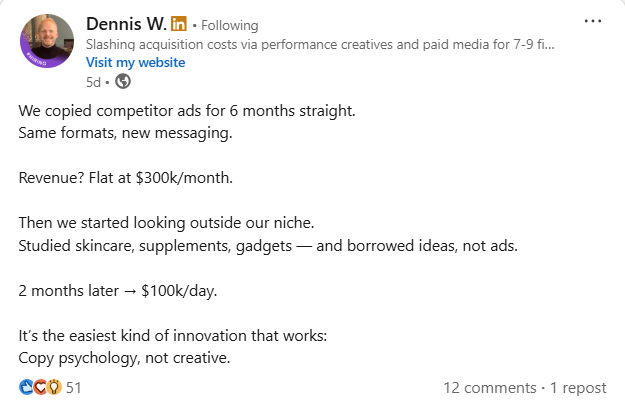Image resolution: width=625 pixels, height=400 pixels.
Task: View the 12 comments
Action: (490, 388)
